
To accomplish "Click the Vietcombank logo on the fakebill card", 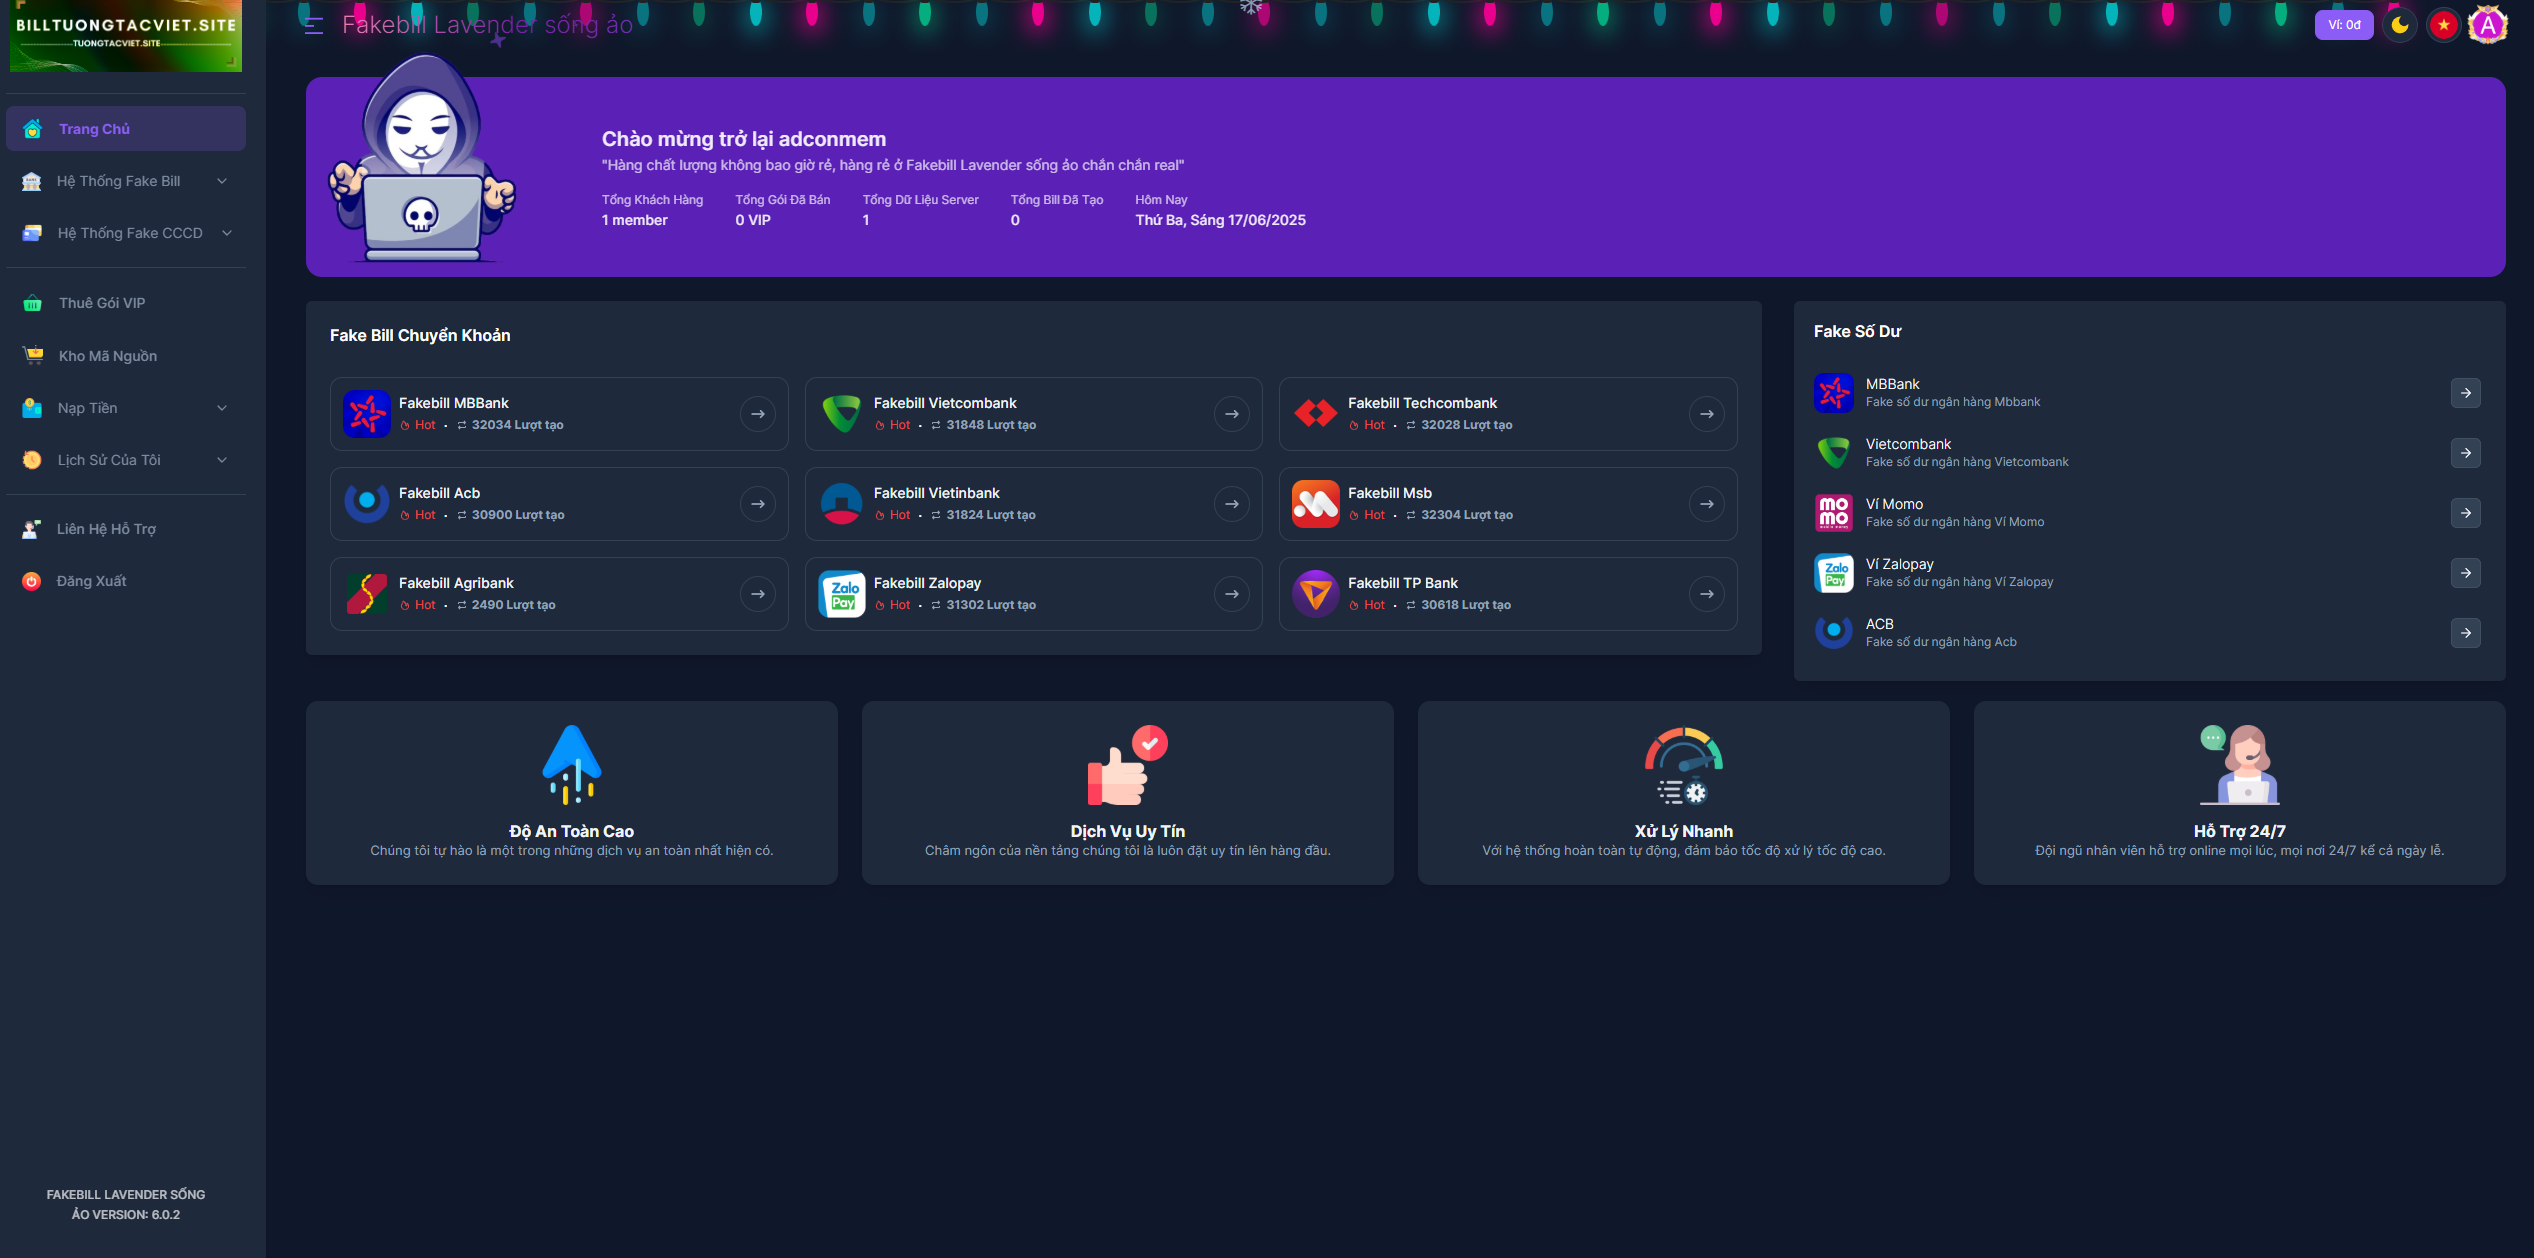I will [x=842, y=413].
